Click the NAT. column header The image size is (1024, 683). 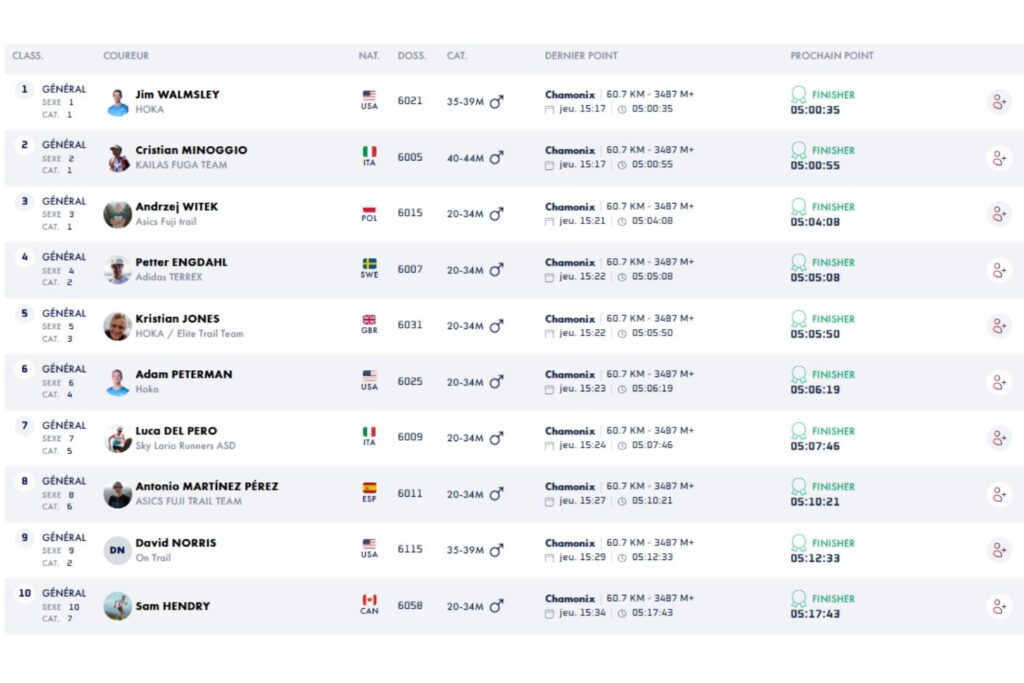pos(369,56)
